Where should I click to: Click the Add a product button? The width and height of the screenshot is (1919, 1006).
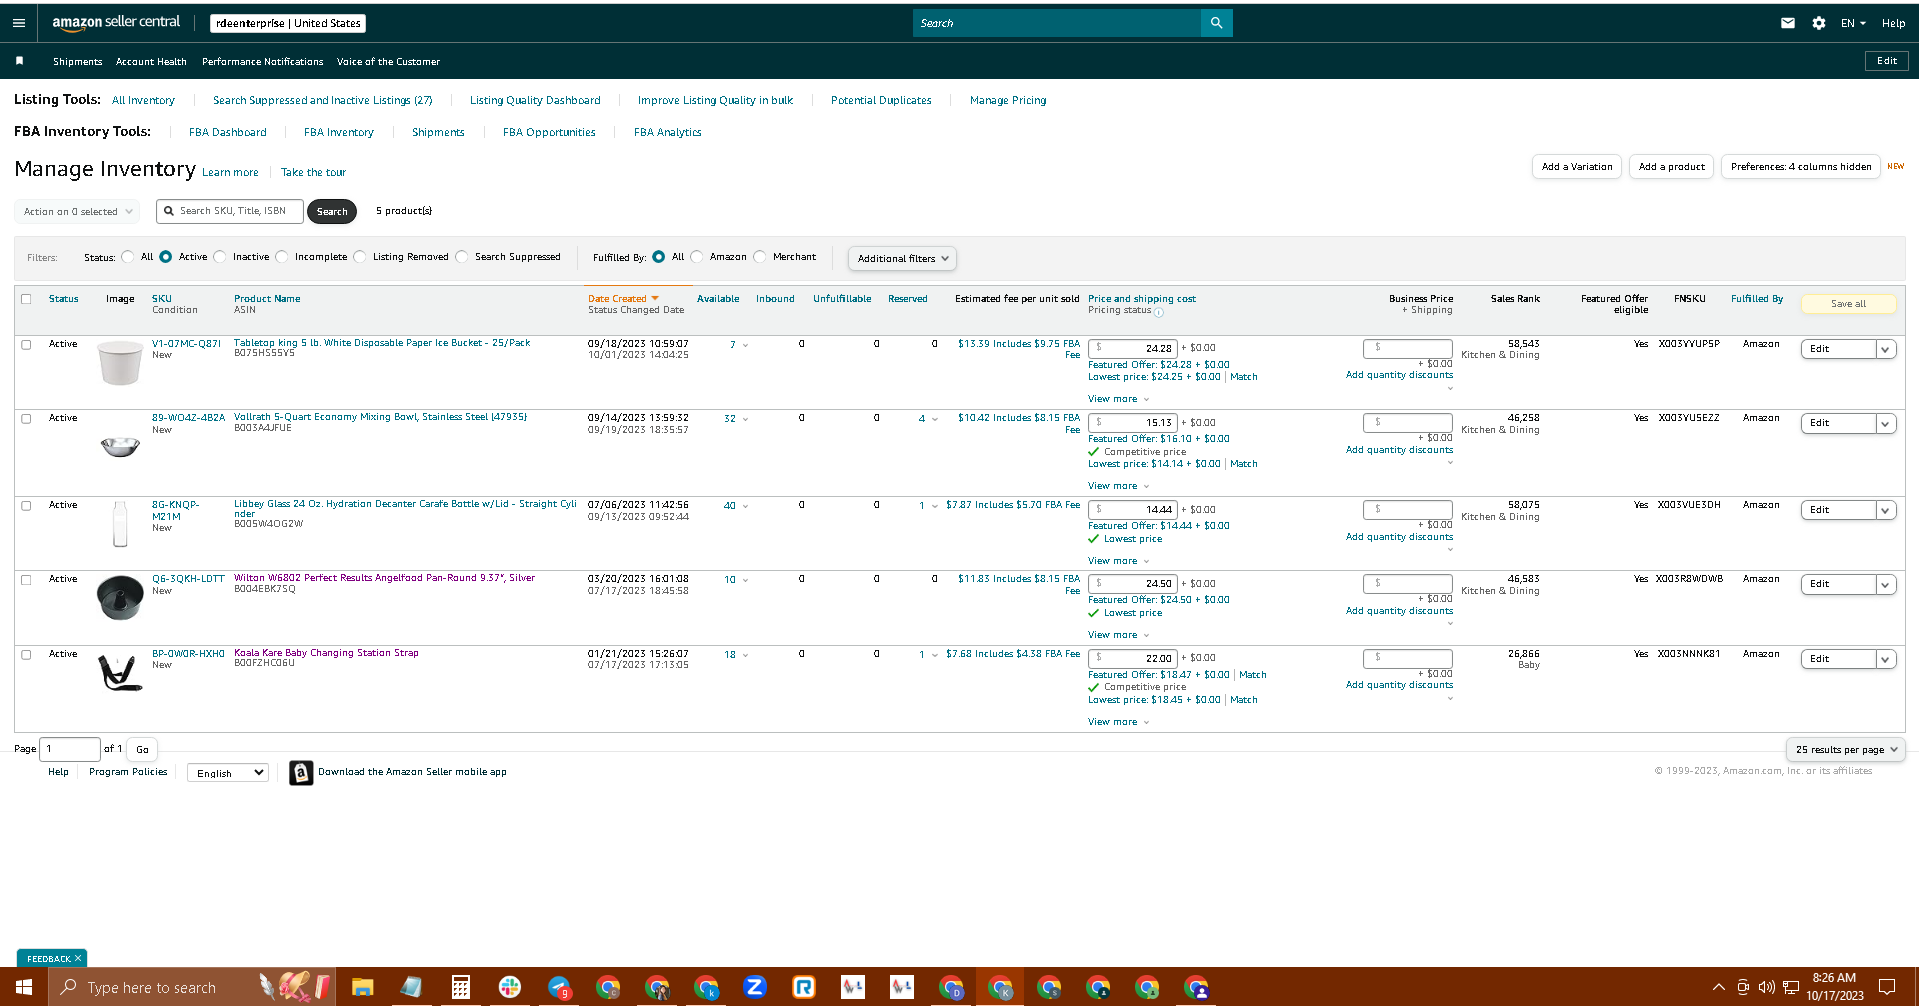point(1672,167)
